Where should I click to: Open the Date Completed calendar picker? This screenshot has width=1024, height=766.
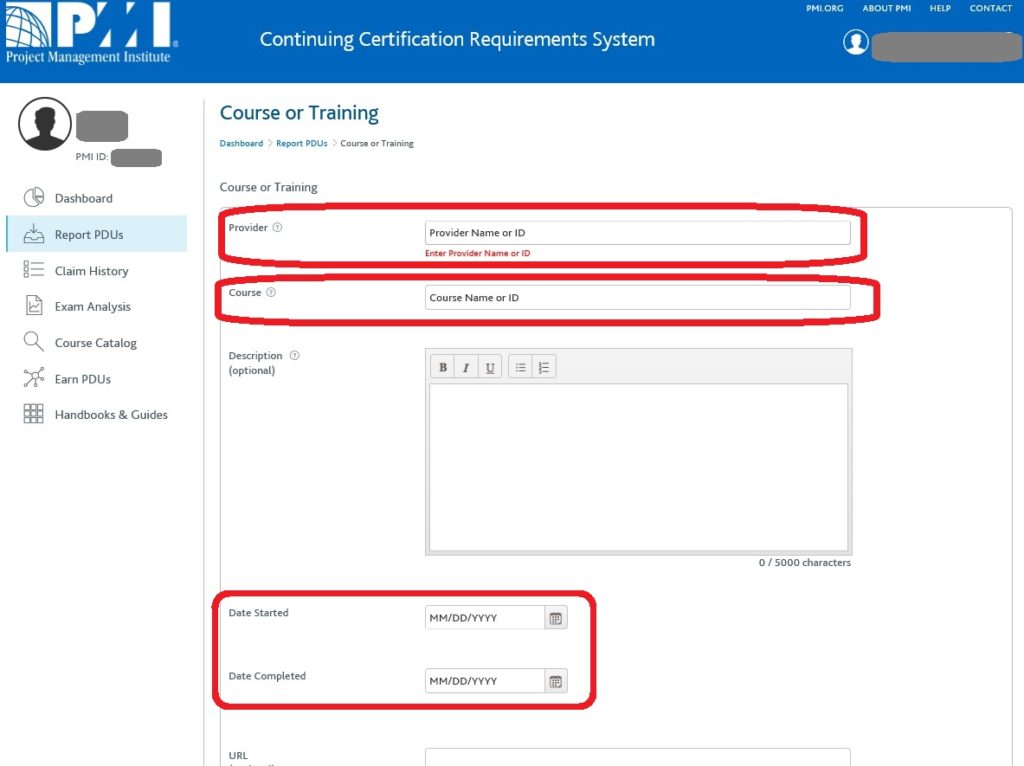(x=556, y=681)
